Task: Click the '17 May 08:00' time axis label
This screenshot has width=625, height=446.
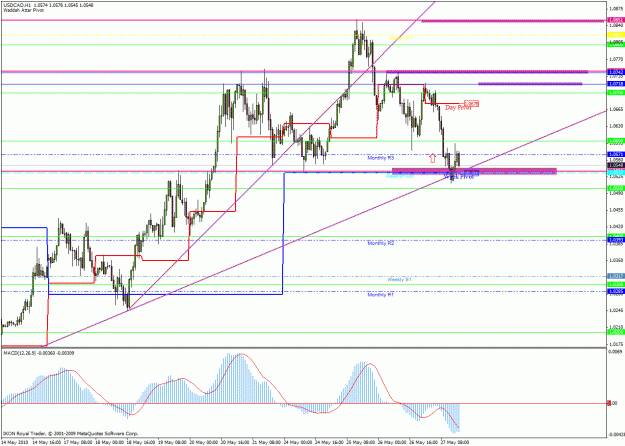Action: tap(78, 442)
